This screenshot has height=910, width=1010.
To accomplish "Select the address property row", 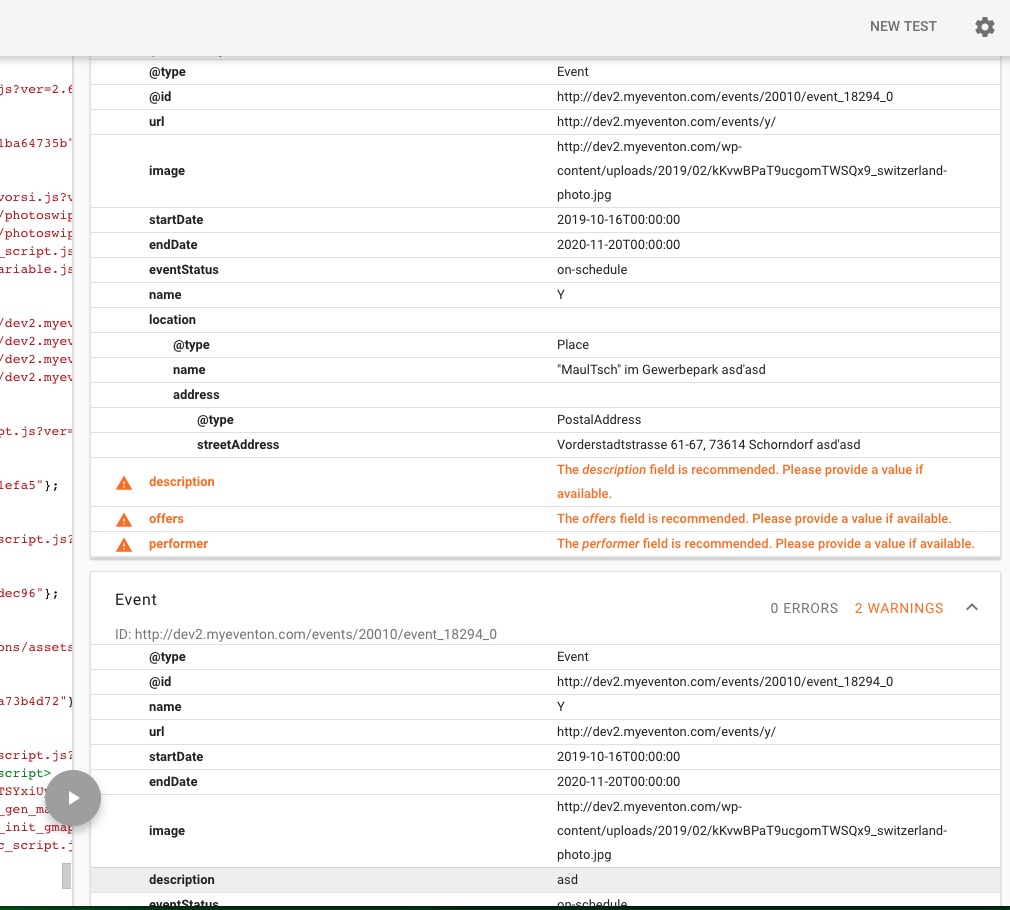I will [x=545, y=395].
